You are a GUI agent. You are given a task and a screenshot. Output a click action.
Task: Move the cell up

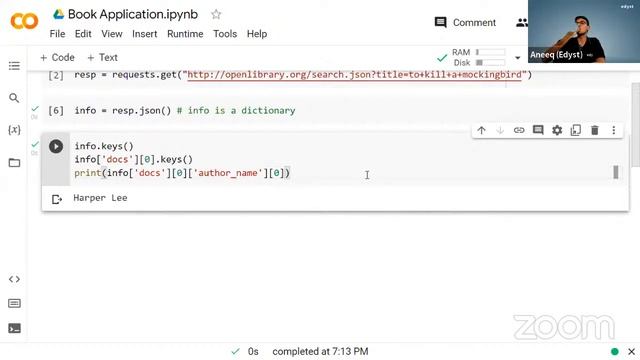point(482,130)
